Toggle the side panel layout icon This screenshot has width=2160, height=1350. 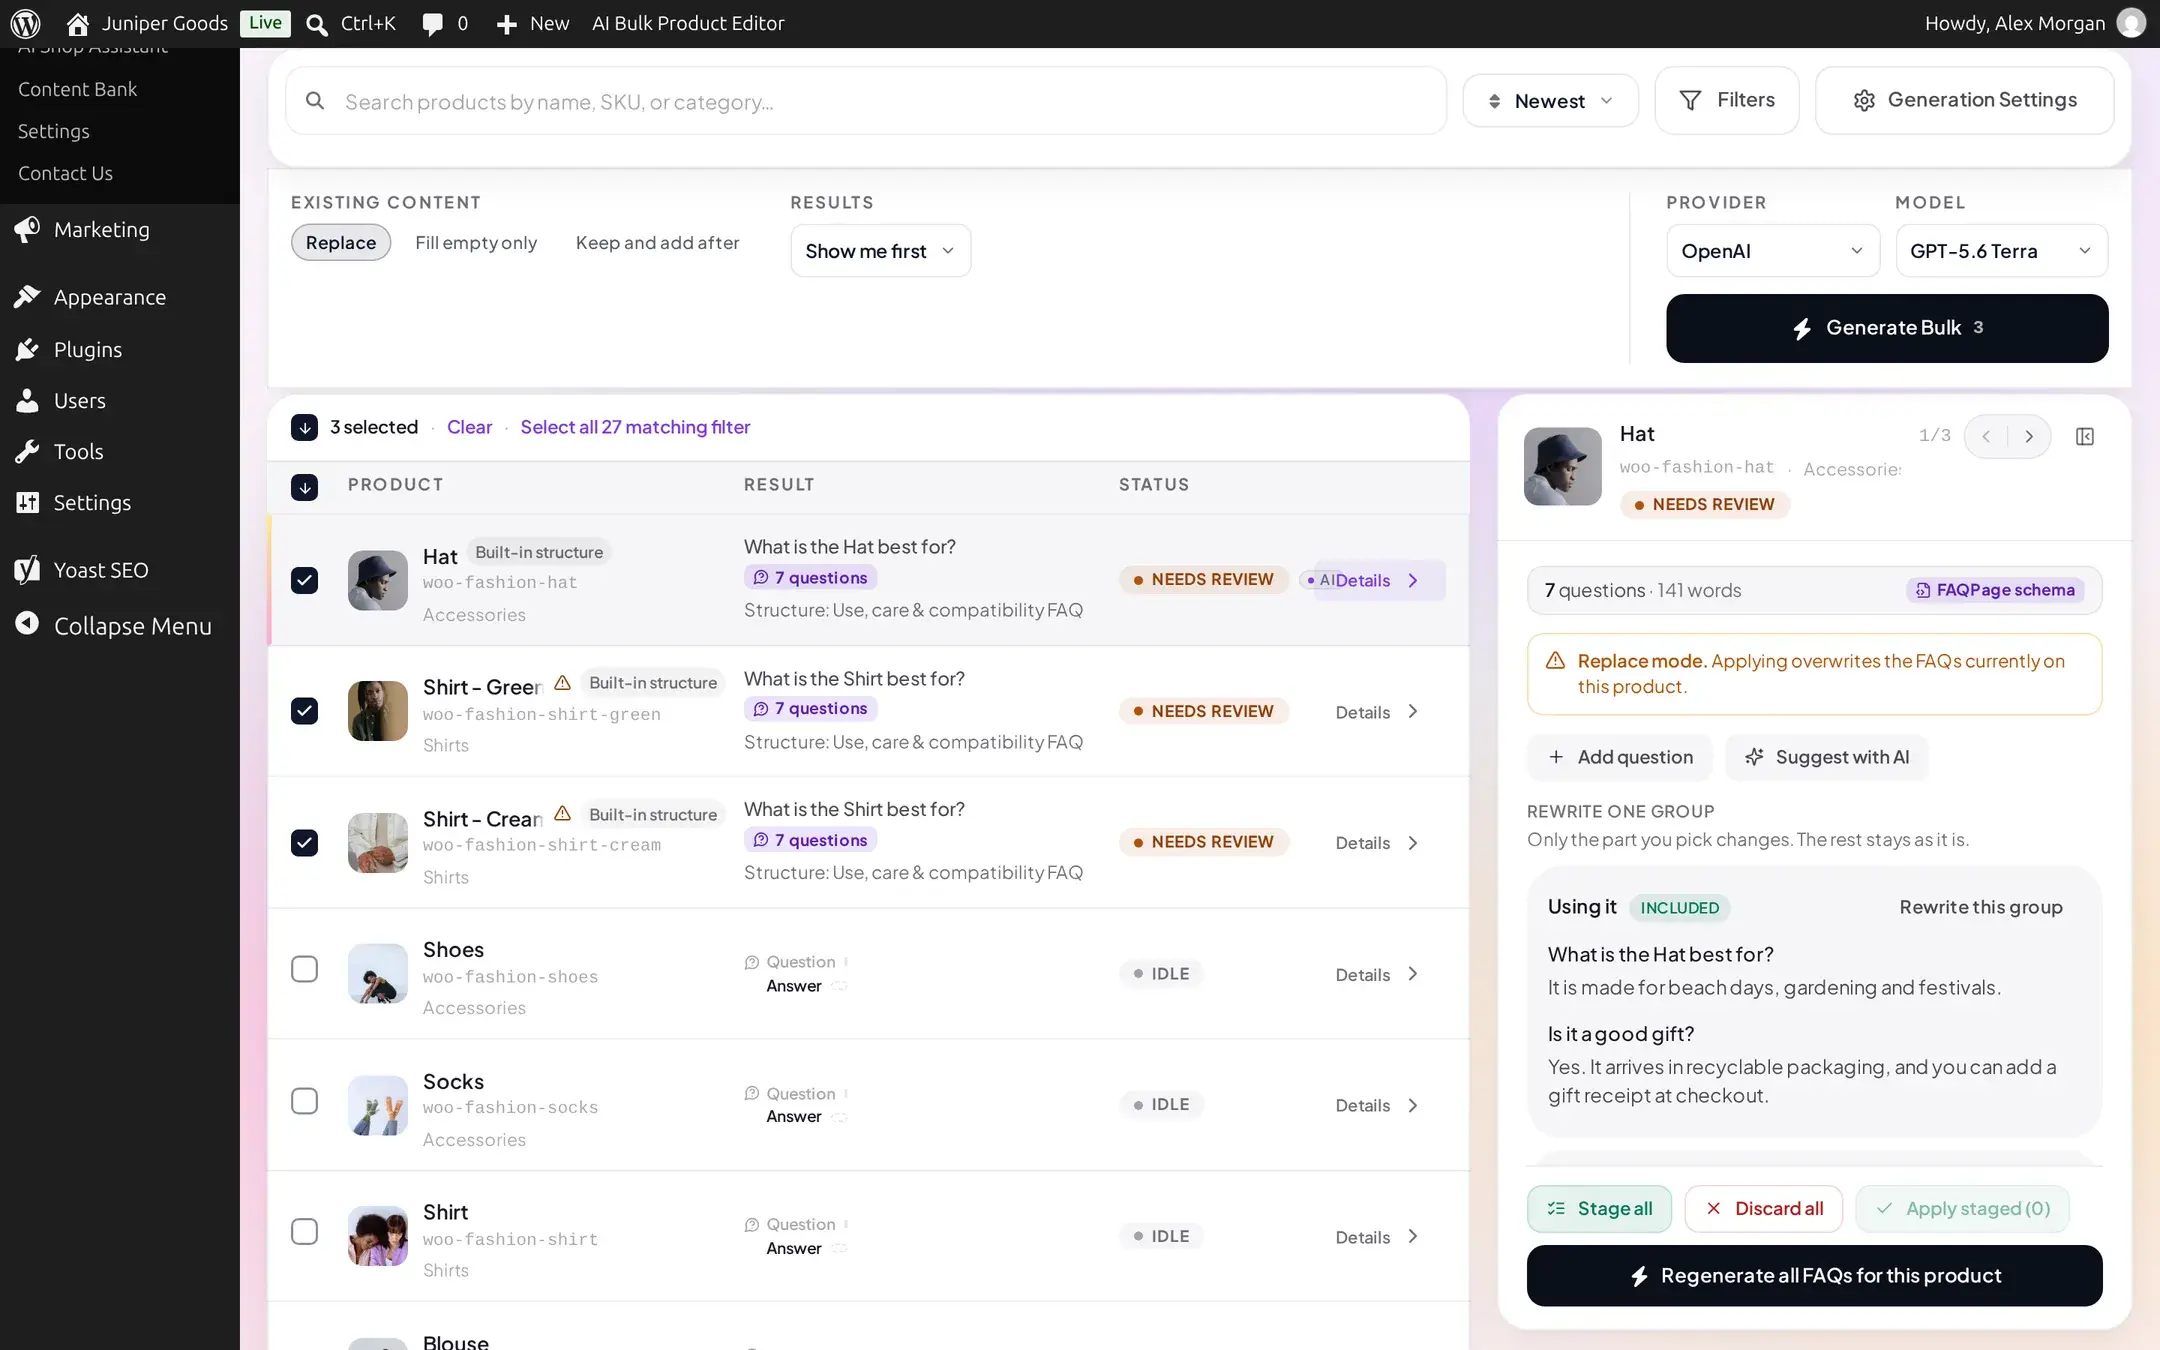(x=2085, y=436)
